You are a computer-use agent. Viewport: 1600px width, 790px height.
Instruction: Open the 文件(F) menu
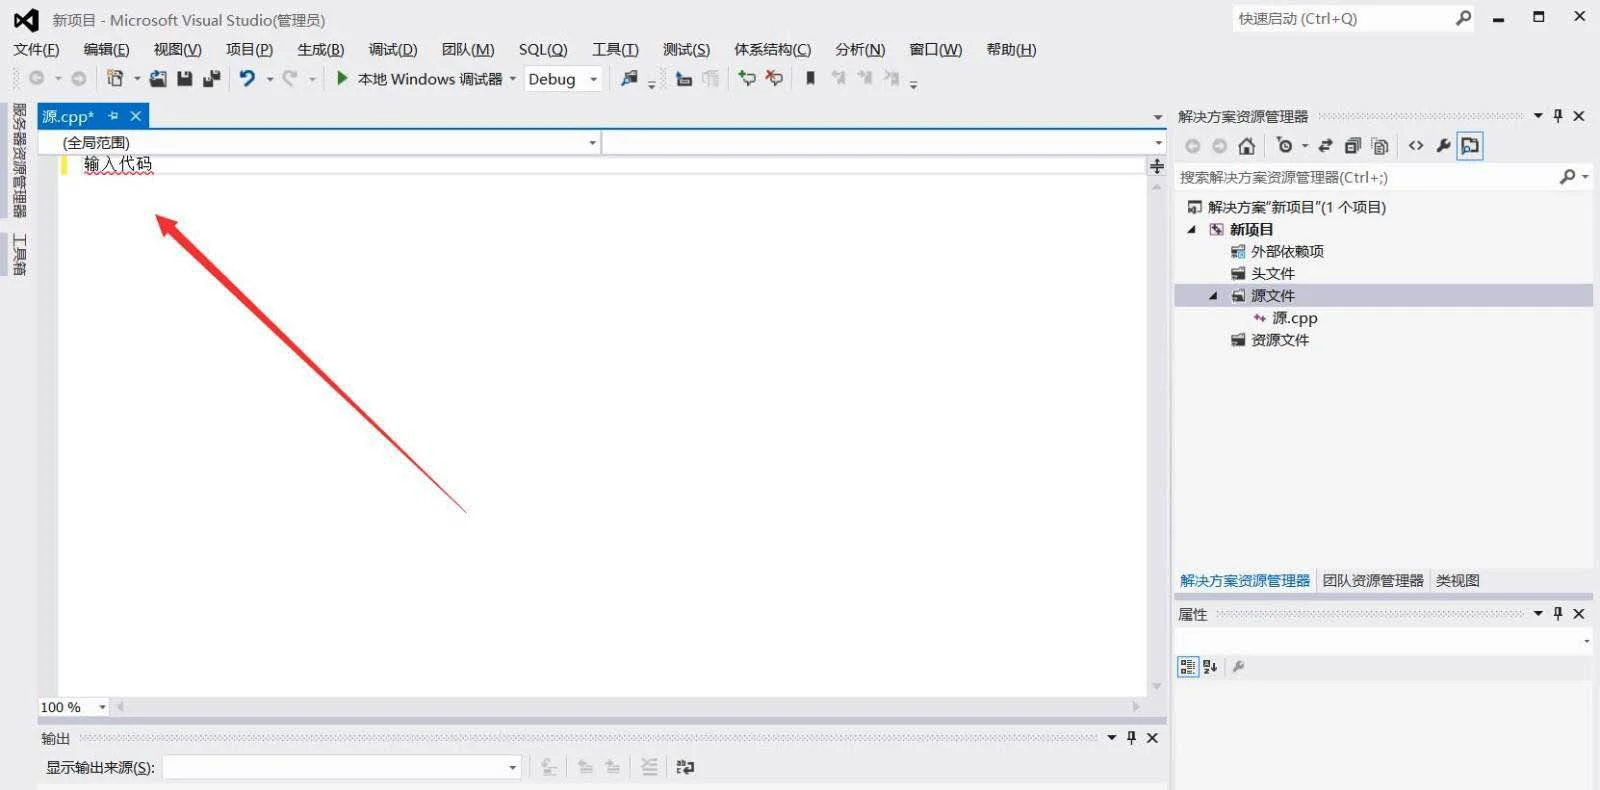pyautogui.click(x=36, y=50)
